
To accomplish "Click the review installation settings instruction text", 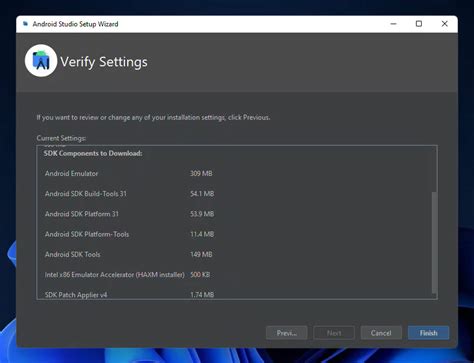I will coord(153,117).
